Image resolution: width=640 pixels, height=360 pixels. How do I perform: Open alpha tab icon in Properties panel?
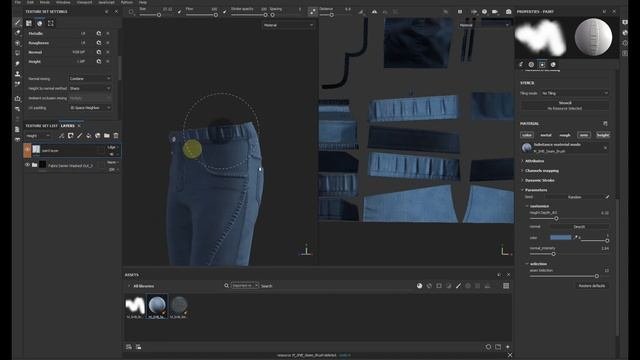[x=531, y=64]
